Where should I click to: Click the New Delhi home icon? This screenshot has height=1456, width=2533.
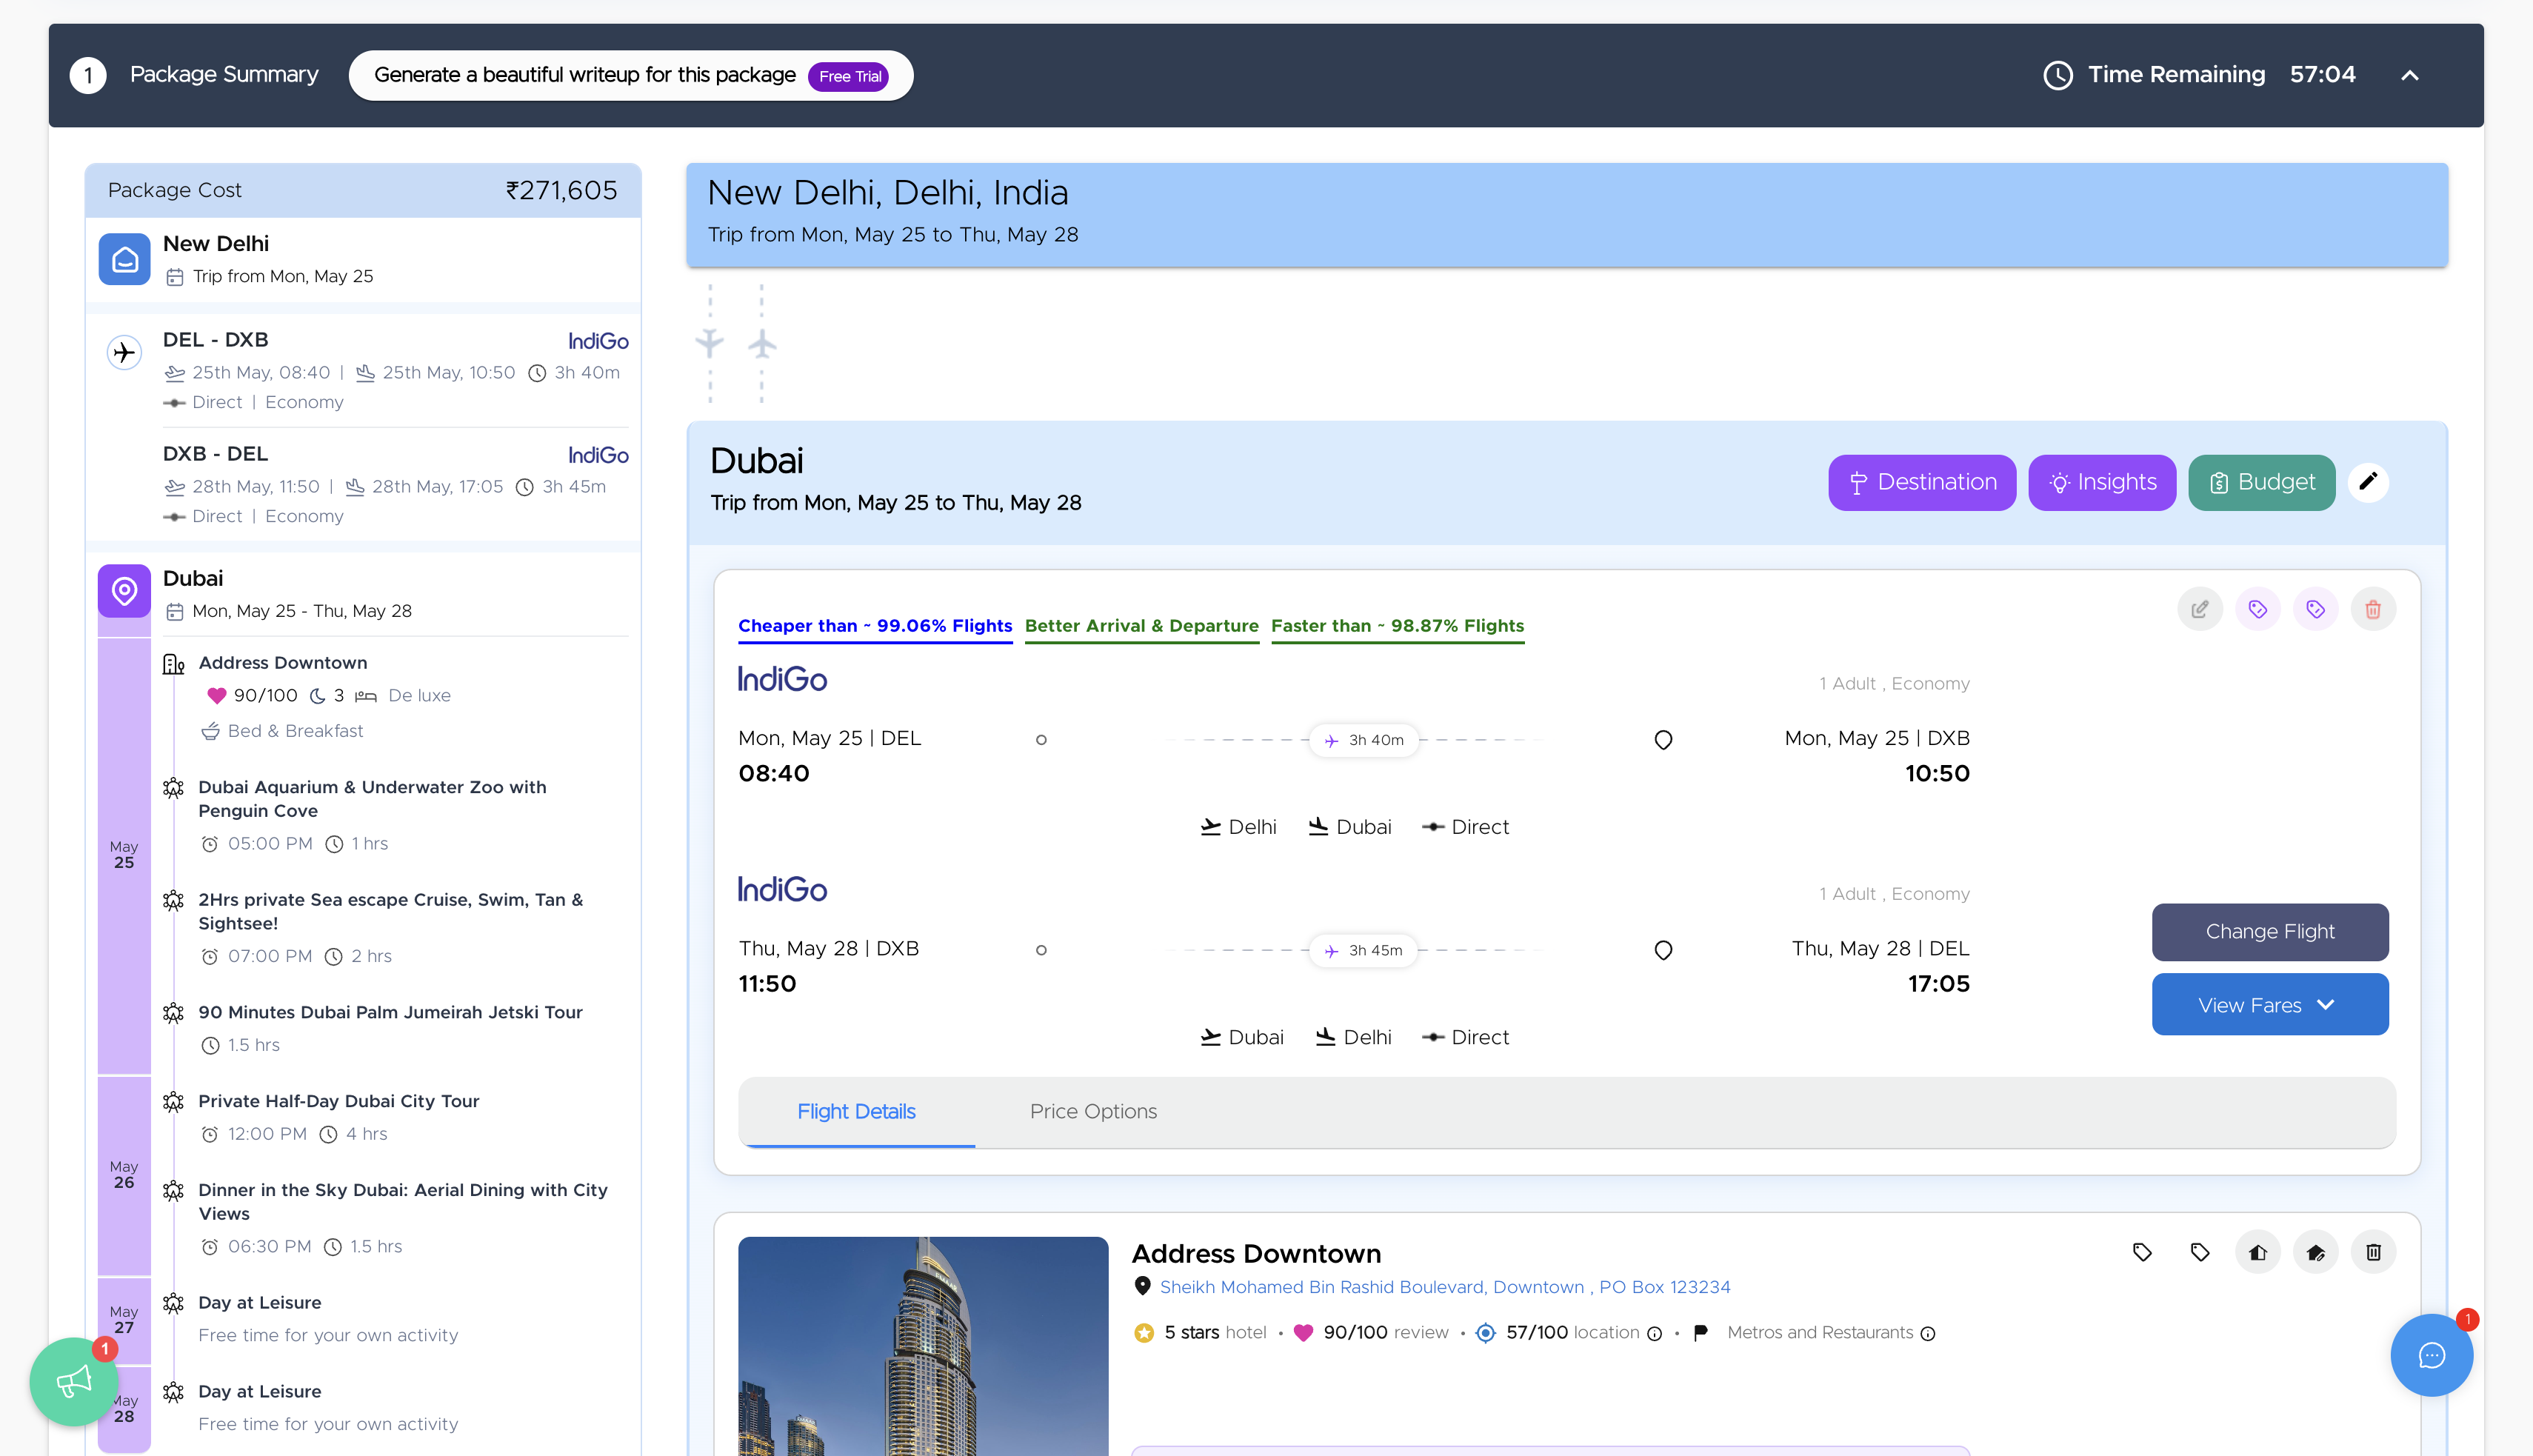pos(125,259)
